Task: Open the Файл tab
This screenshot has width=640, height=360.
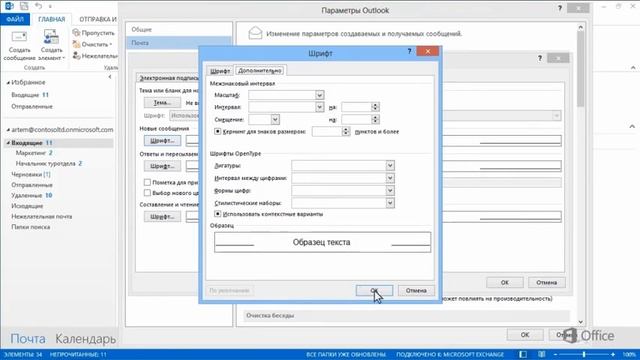Action: click(15, 19)
